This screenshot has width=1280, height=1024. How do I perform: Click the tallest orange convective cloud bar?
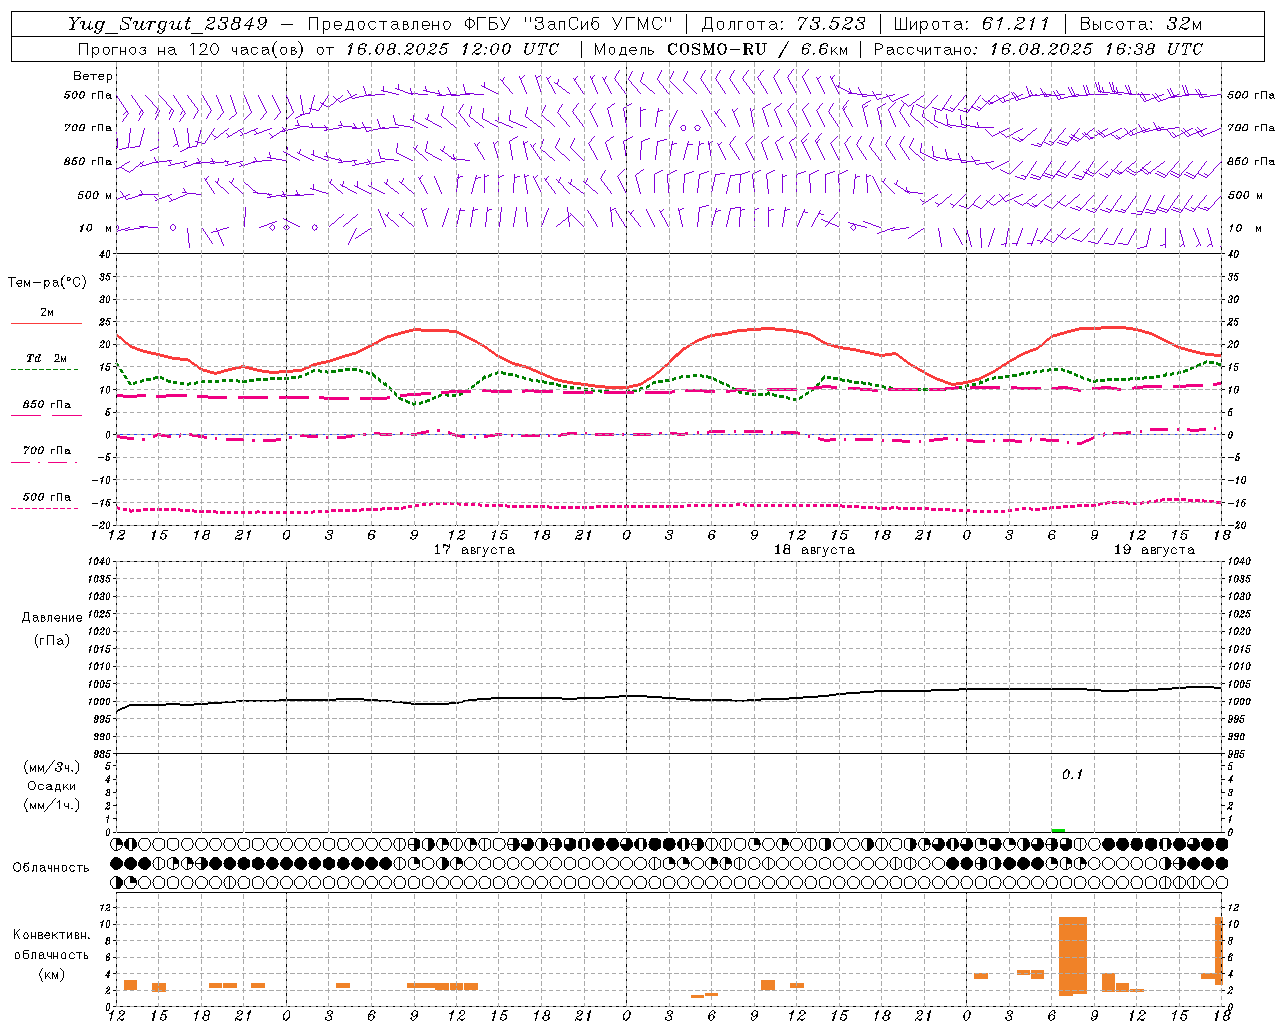point(1072,955)
